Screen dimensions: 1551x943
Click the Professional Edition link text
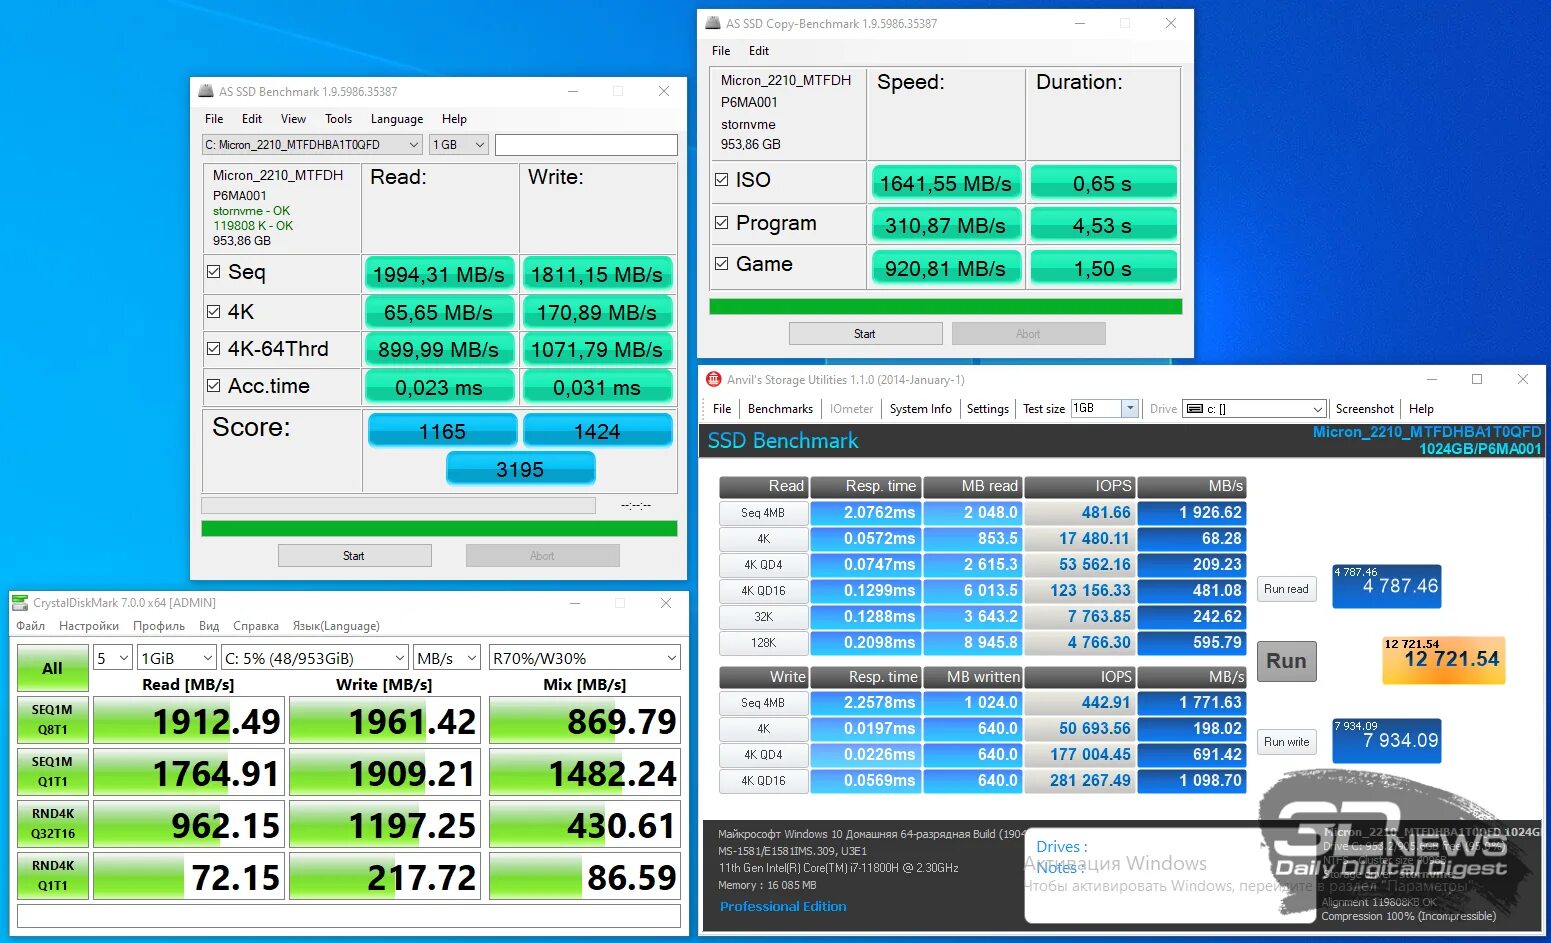coord(783,906)
